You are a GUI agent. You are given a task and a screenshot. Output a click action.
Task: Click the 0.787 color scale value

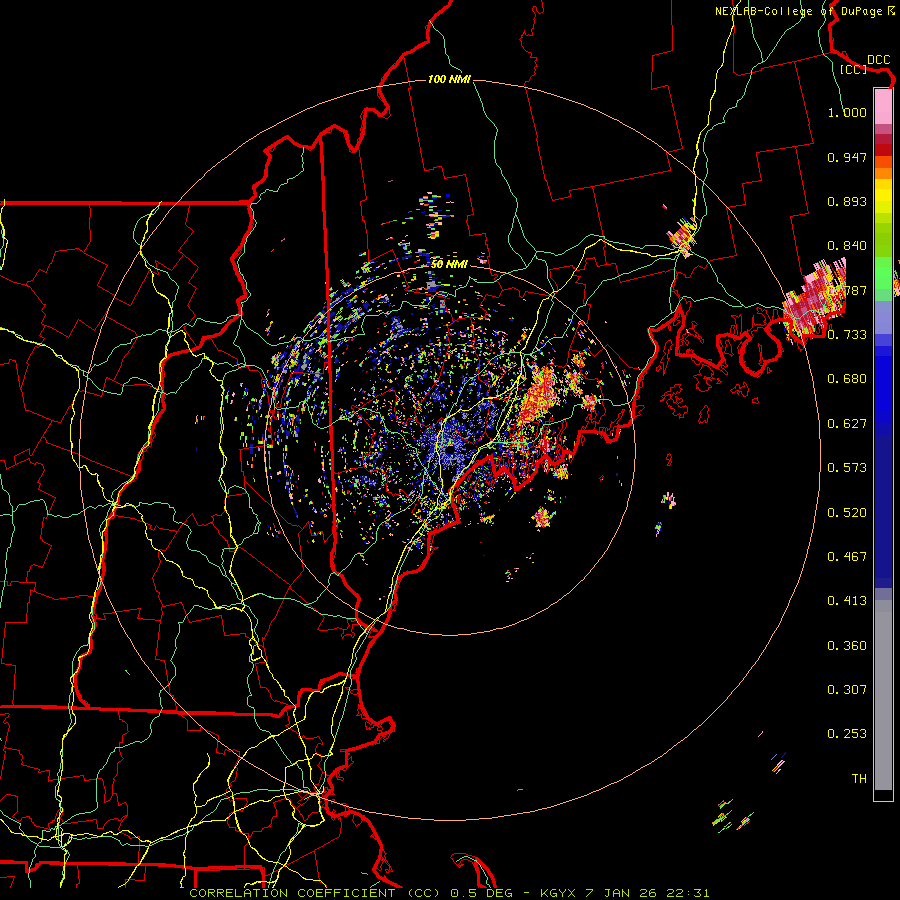click(x=847, y=290)
